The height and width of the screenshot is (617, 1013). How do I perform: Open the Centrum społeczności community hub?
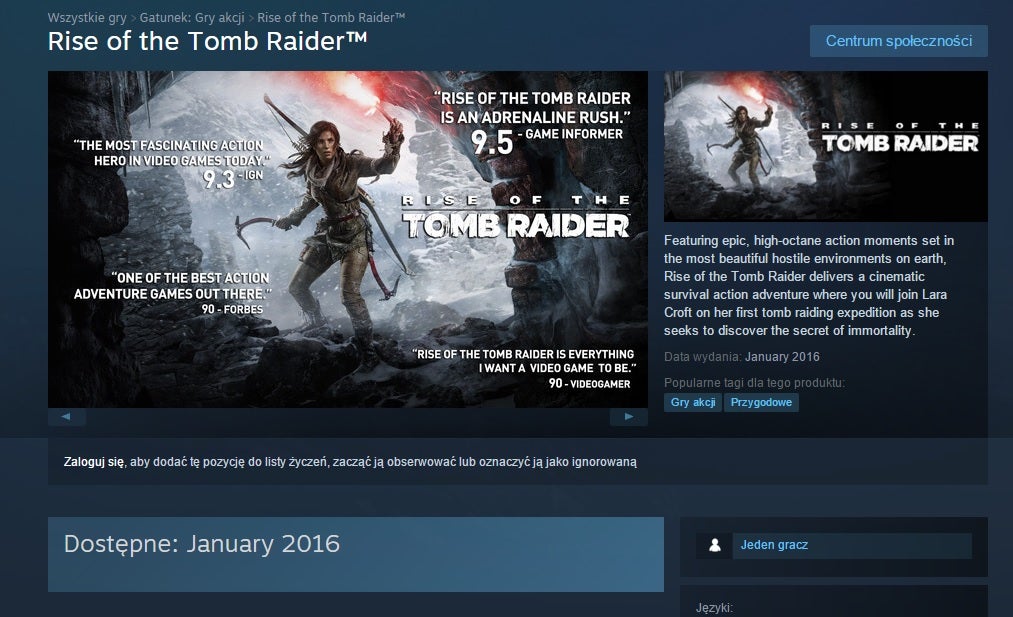[x=899, y=41]
